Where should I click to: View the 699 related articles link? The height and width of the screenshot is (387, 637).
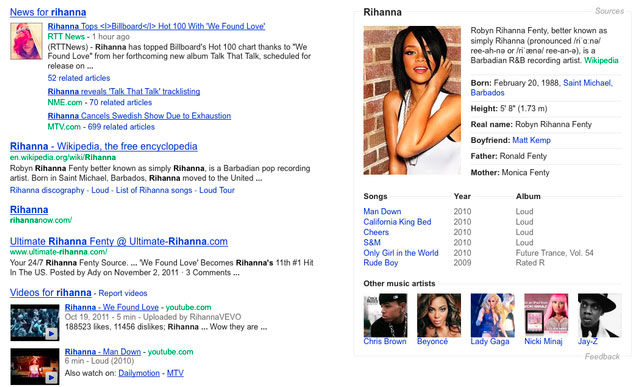point(121,127)
